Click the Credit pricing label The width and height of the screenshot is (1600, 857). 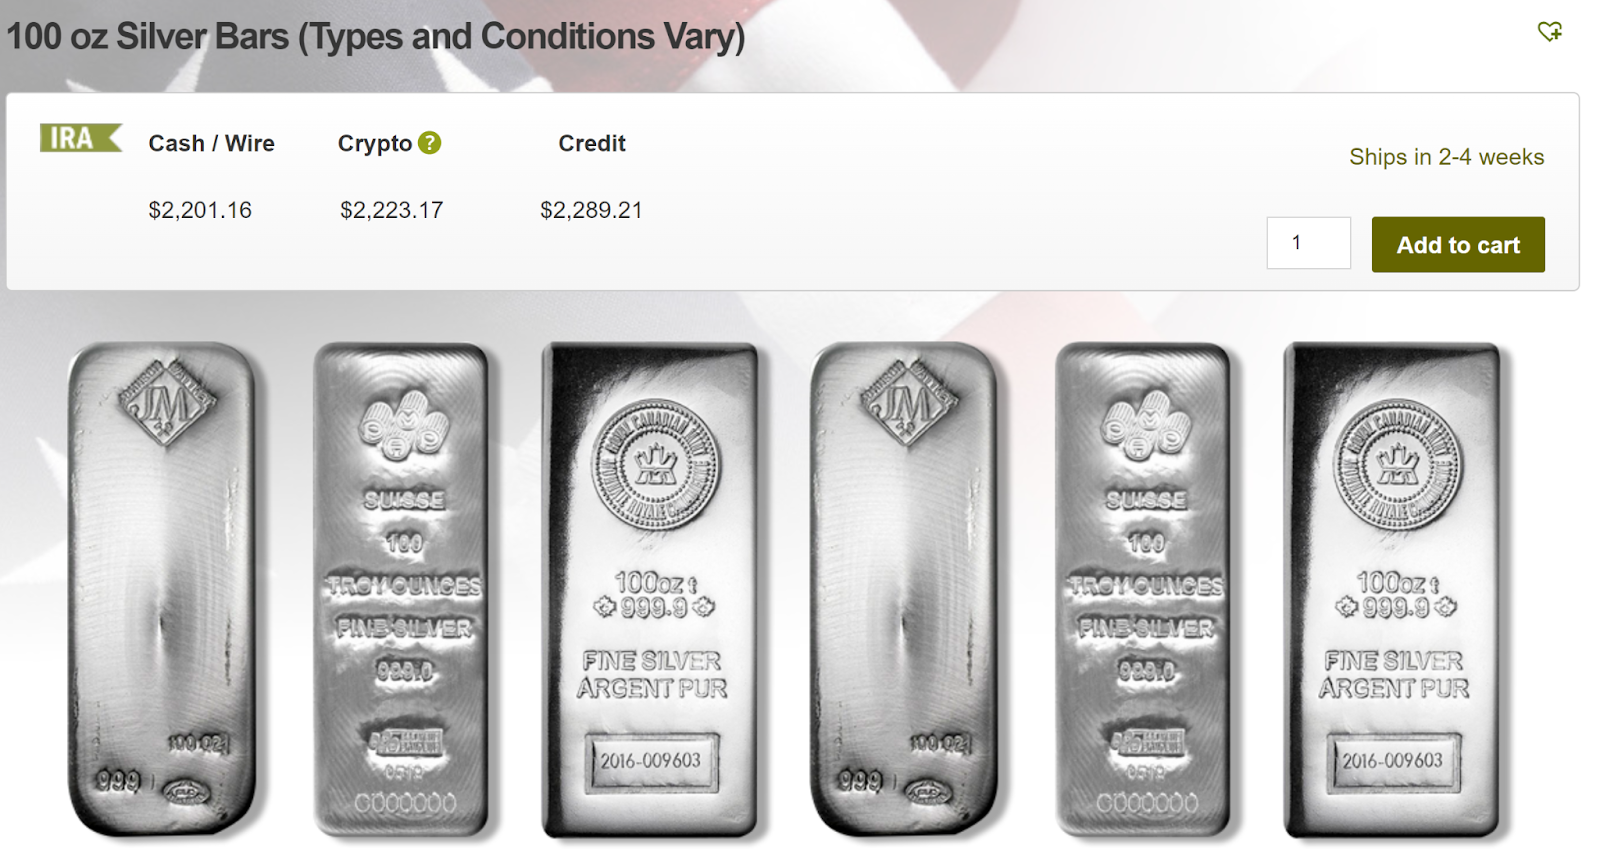[592, 143]
